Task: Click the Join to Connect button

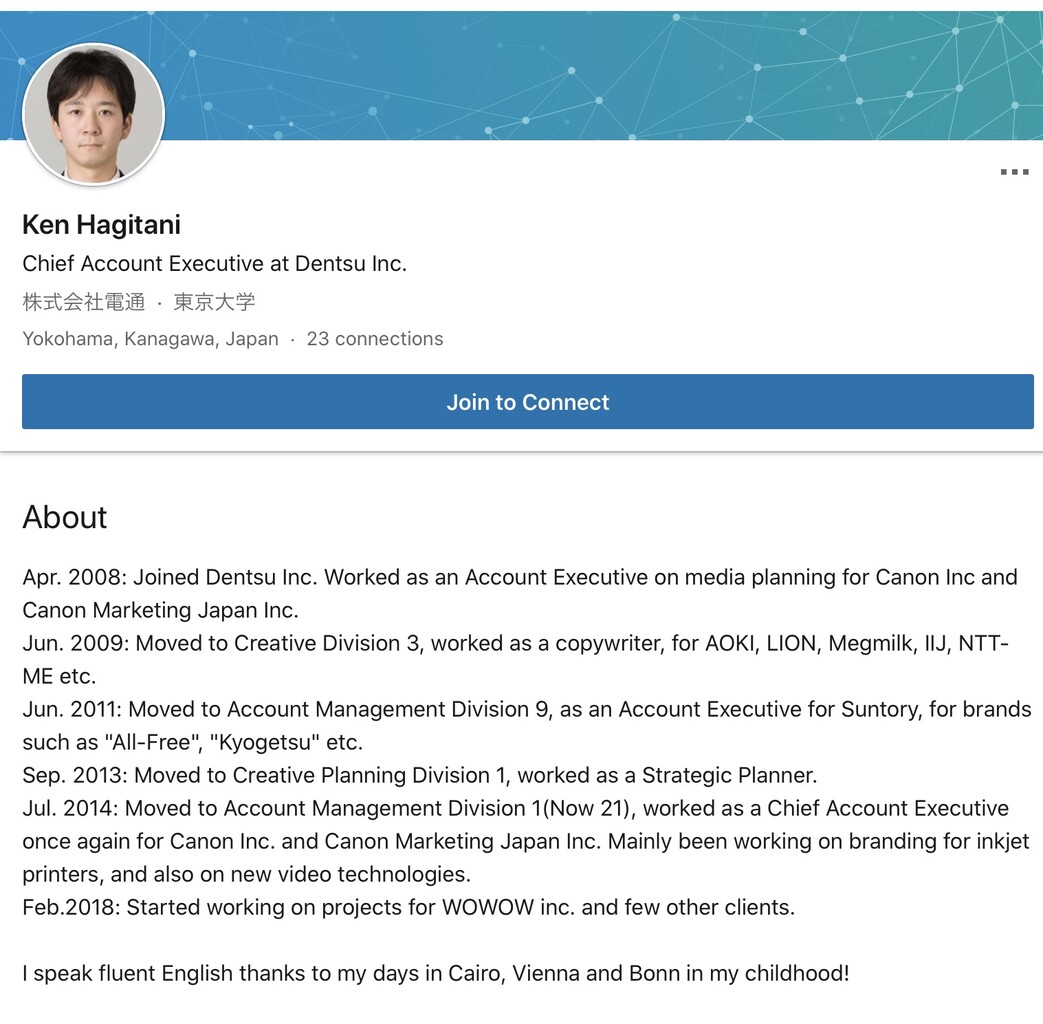Action: pyautogui.click(x=527, y=402)
